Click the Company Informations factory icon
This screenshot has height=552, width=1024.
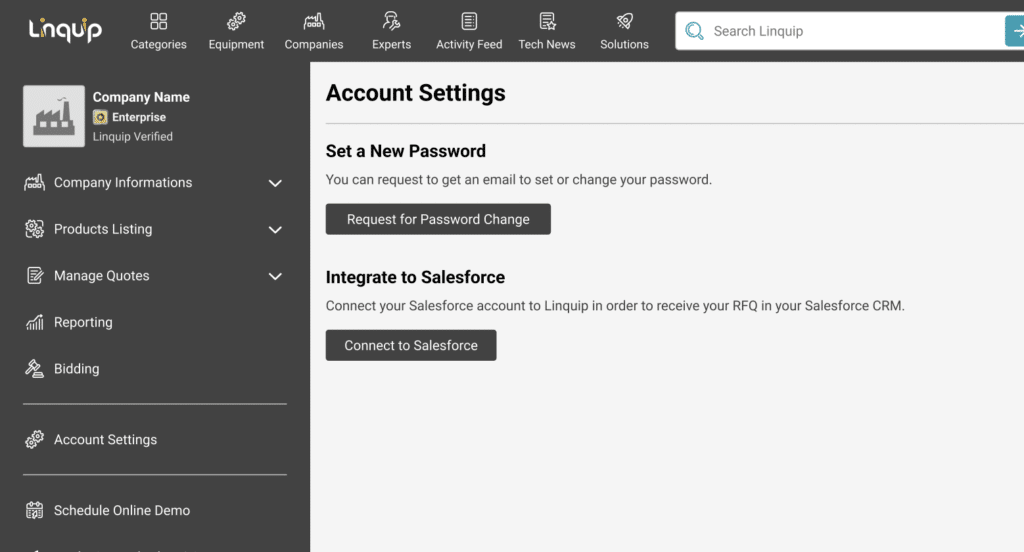pos(35,182)
